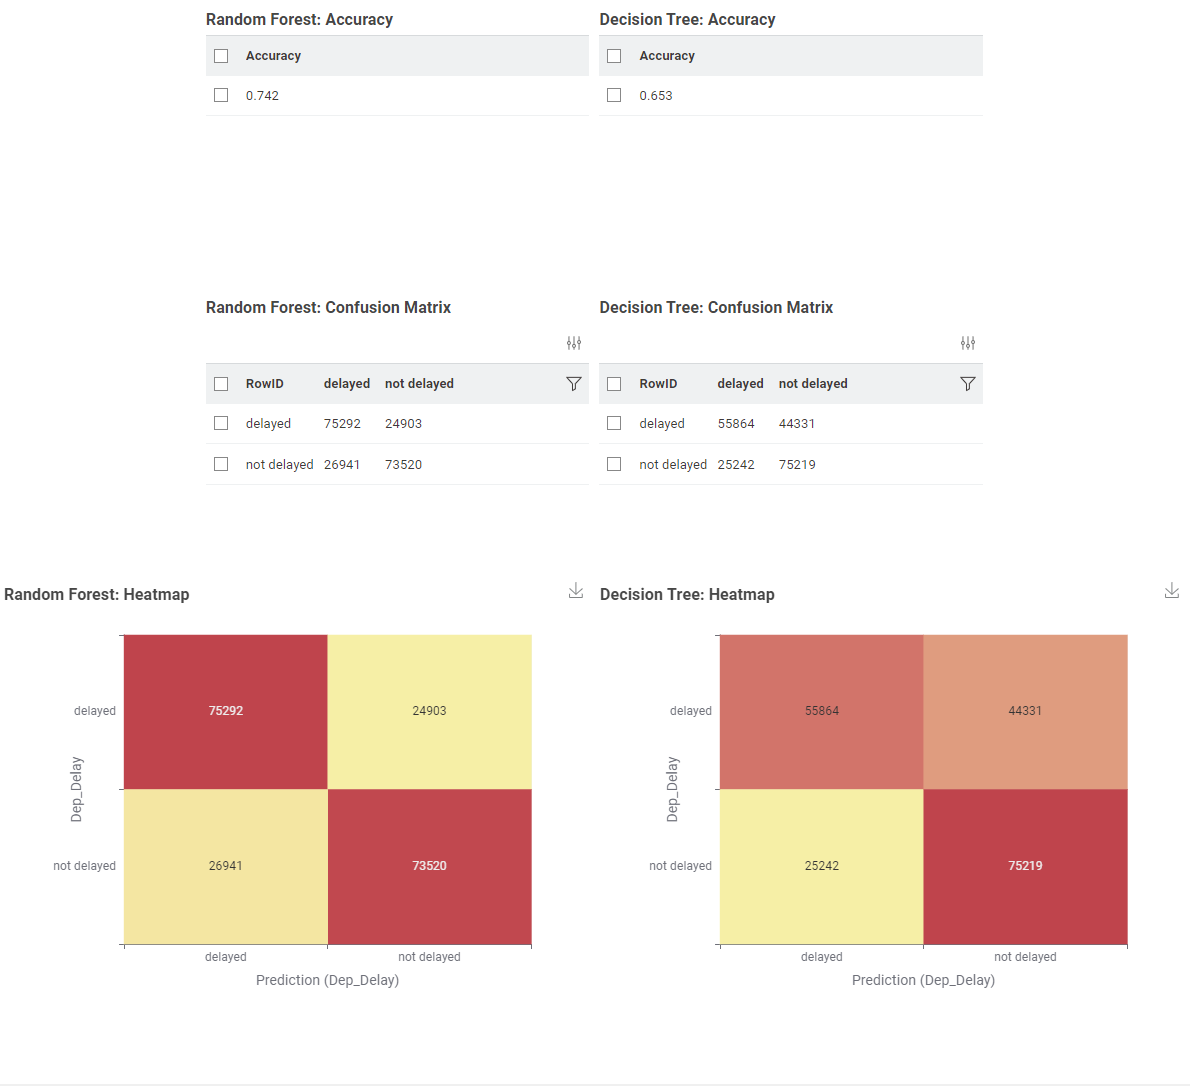Viewport: 1190px width, 1086px height.
Task: Open Random Forest confusion matrix settings icon
Action: click(x=574, y=343)
